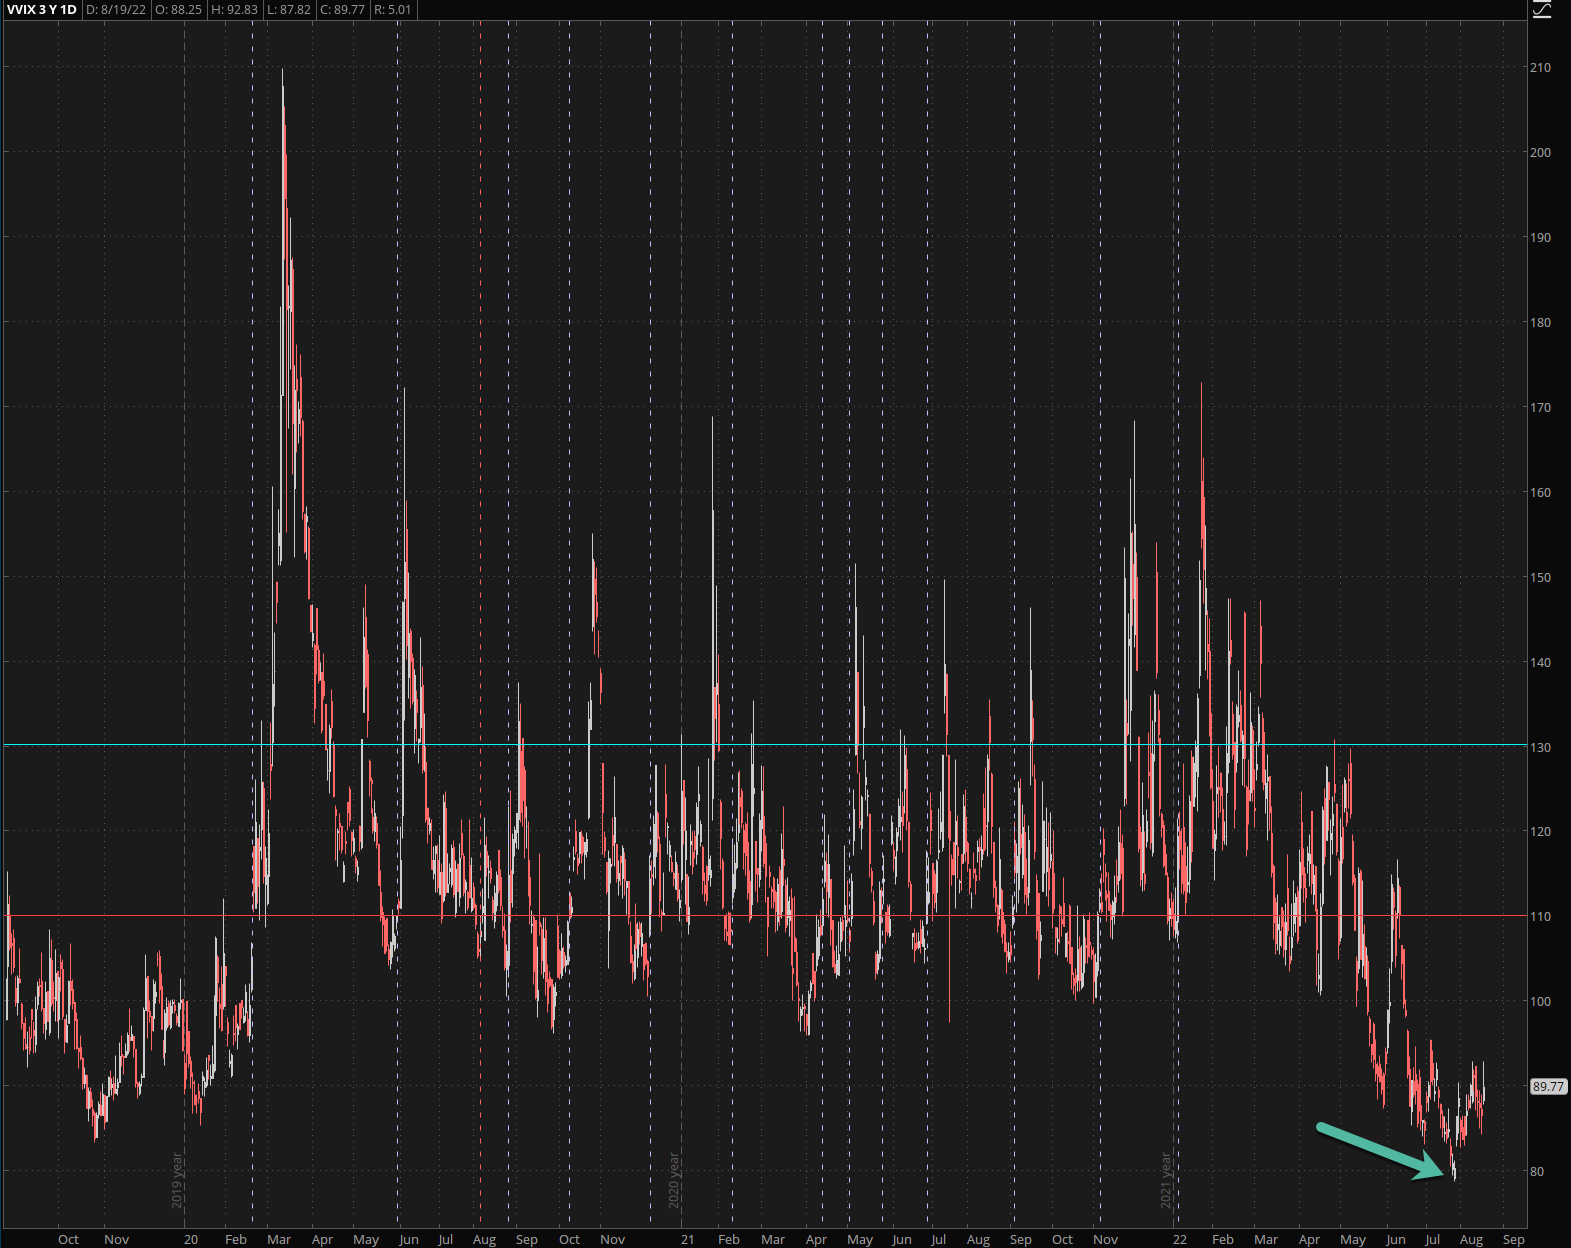The image size is (1571, 1248).
Task: Click the close value C: 89.77 in header
Action: pyautogui.click(x=342, y=10)
